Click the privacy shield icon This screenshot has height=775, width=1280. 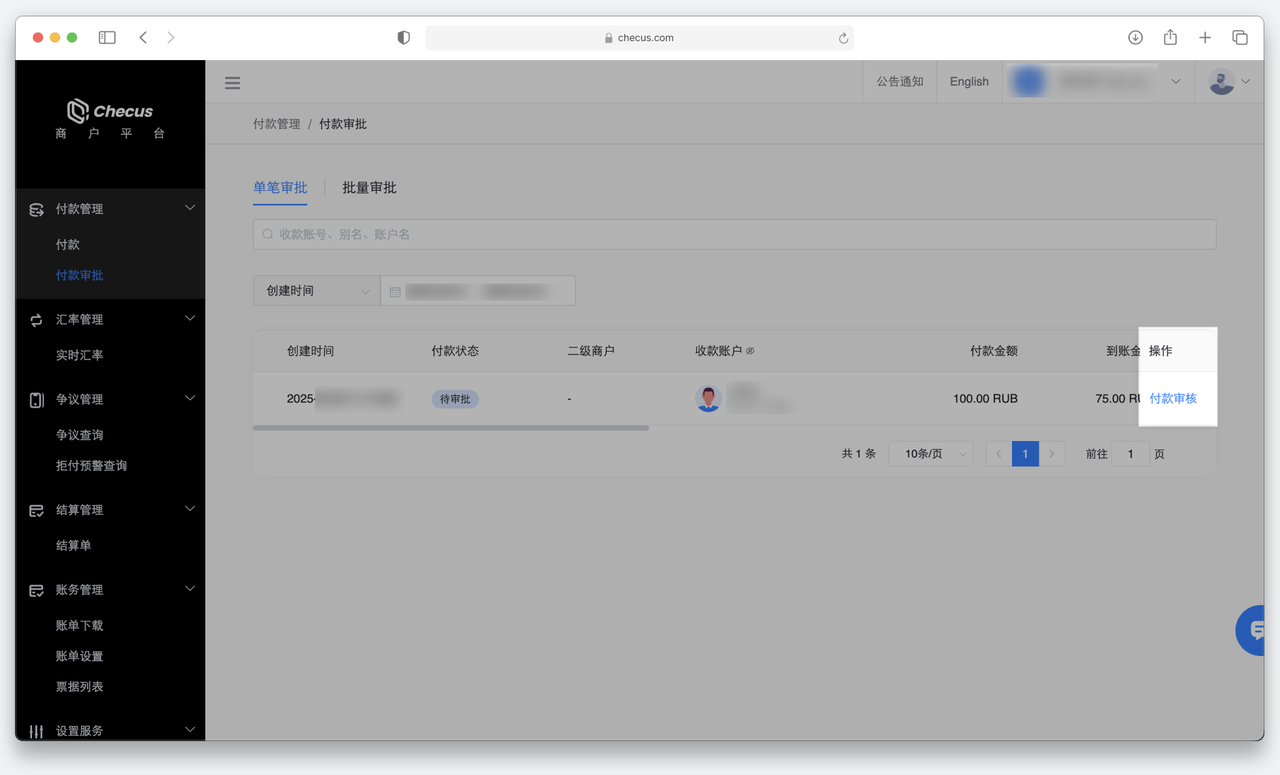coord(403,38)
